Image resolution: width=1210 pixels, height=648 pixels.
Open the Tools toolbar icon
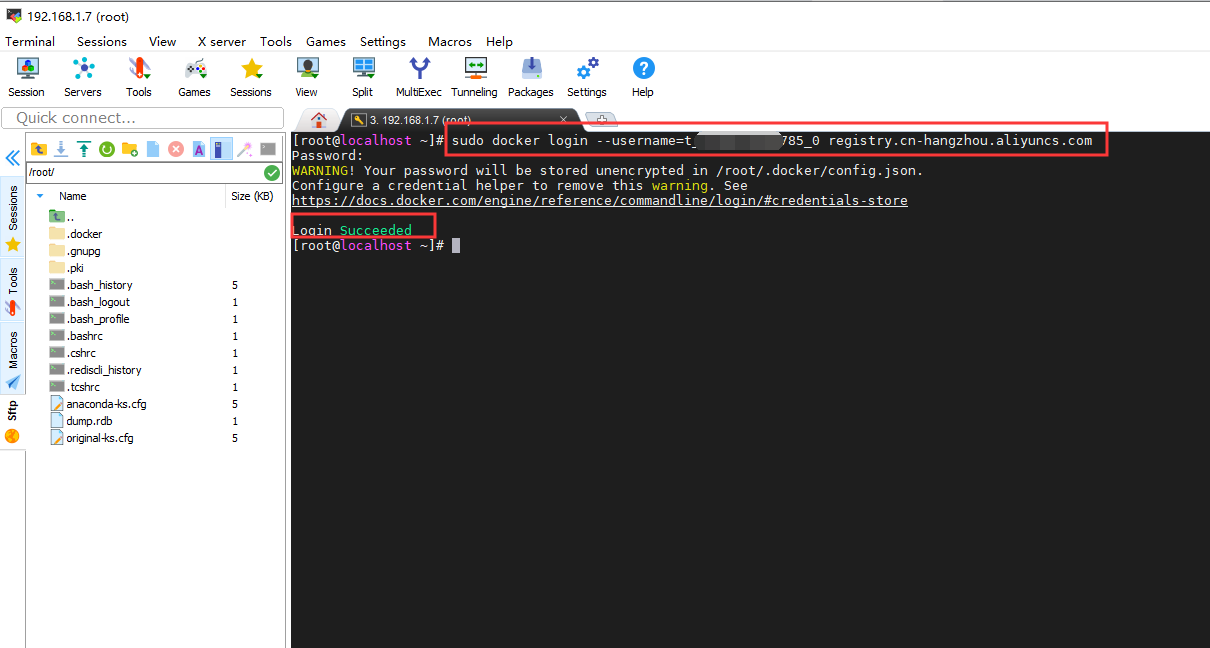coord(139,77)
